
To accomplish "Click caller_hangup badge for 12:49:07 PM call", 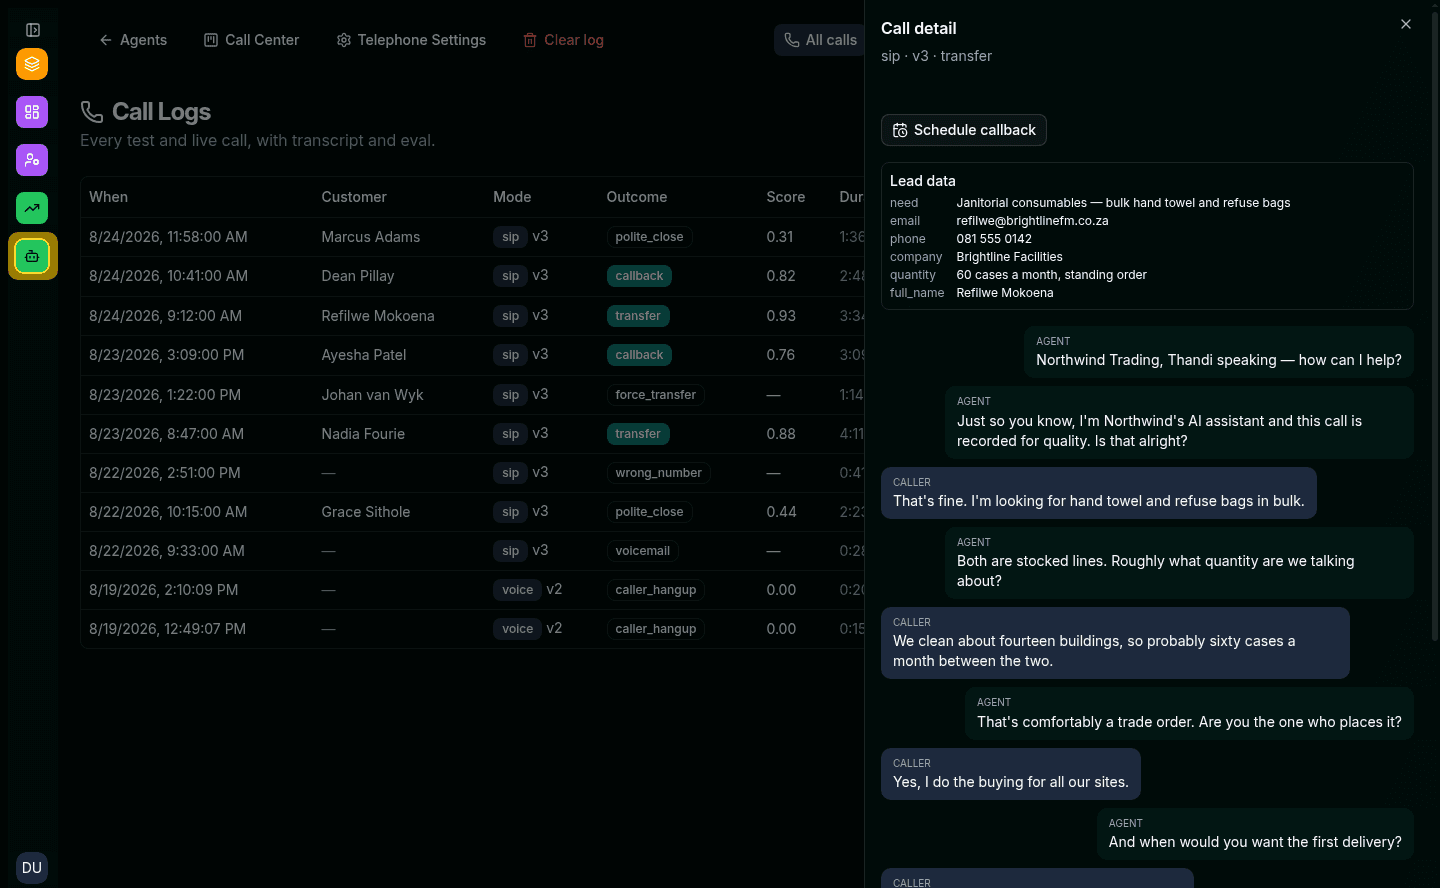I will point(655,629).
